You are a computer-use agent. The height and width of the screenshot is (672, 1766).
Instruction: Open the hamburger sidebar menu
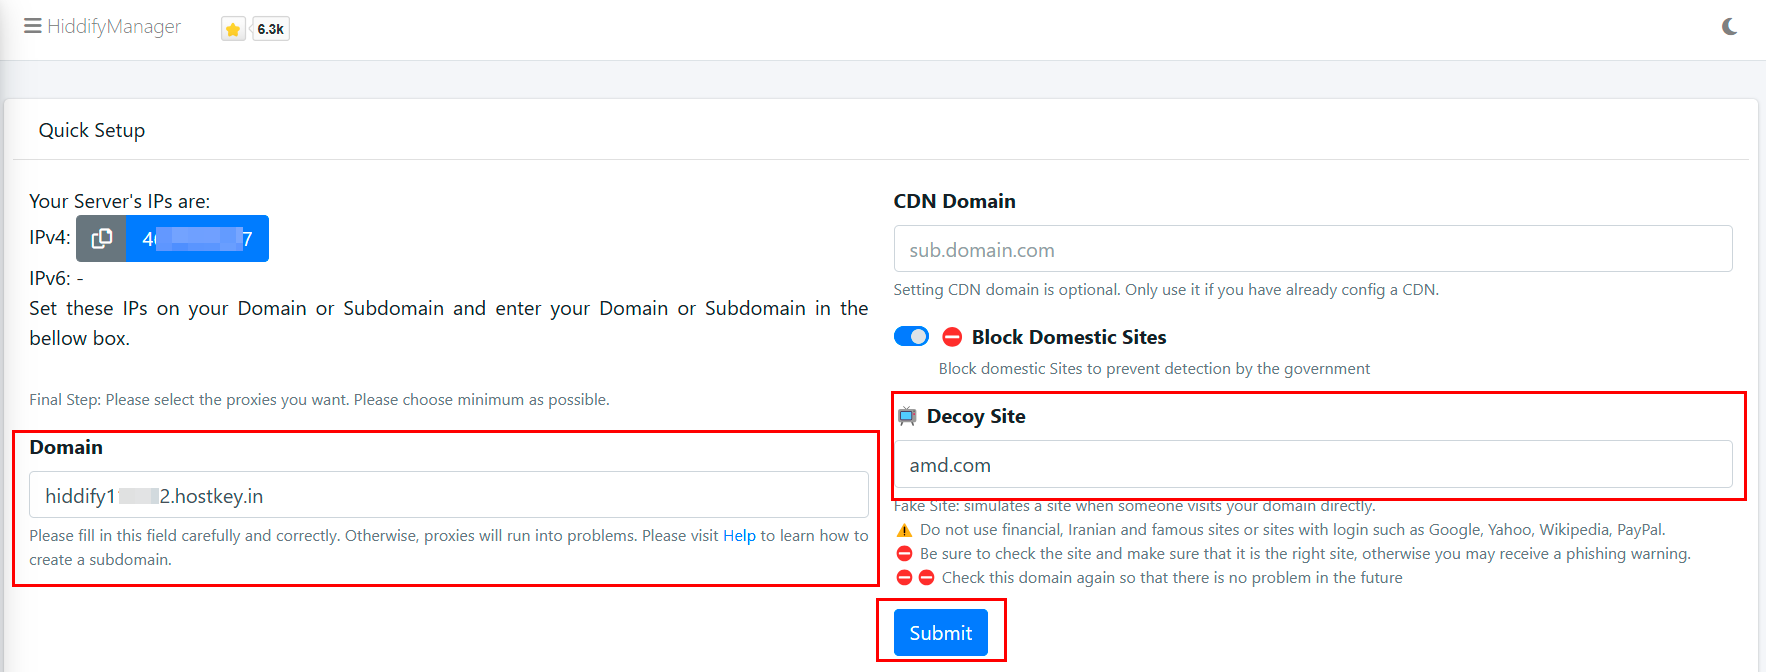point(32,26)
